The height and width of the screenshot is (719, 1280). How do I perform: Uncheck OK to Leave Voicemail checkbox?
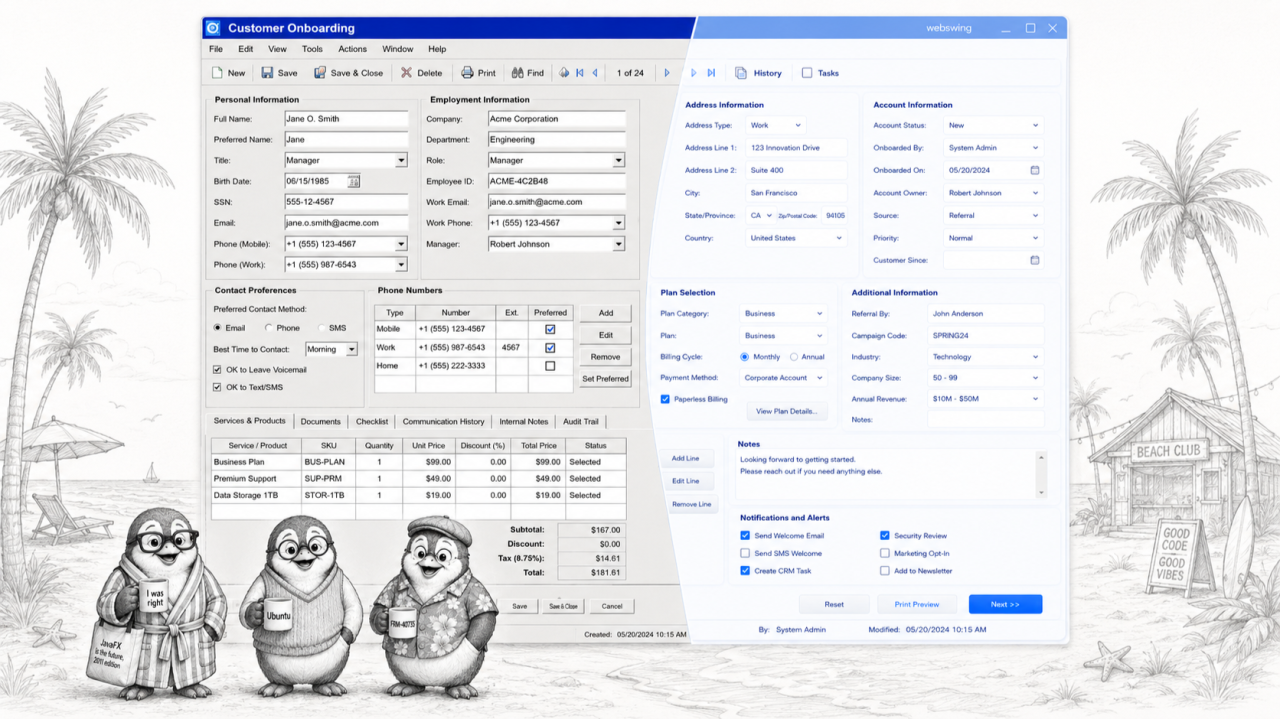(x=218, y=370)
